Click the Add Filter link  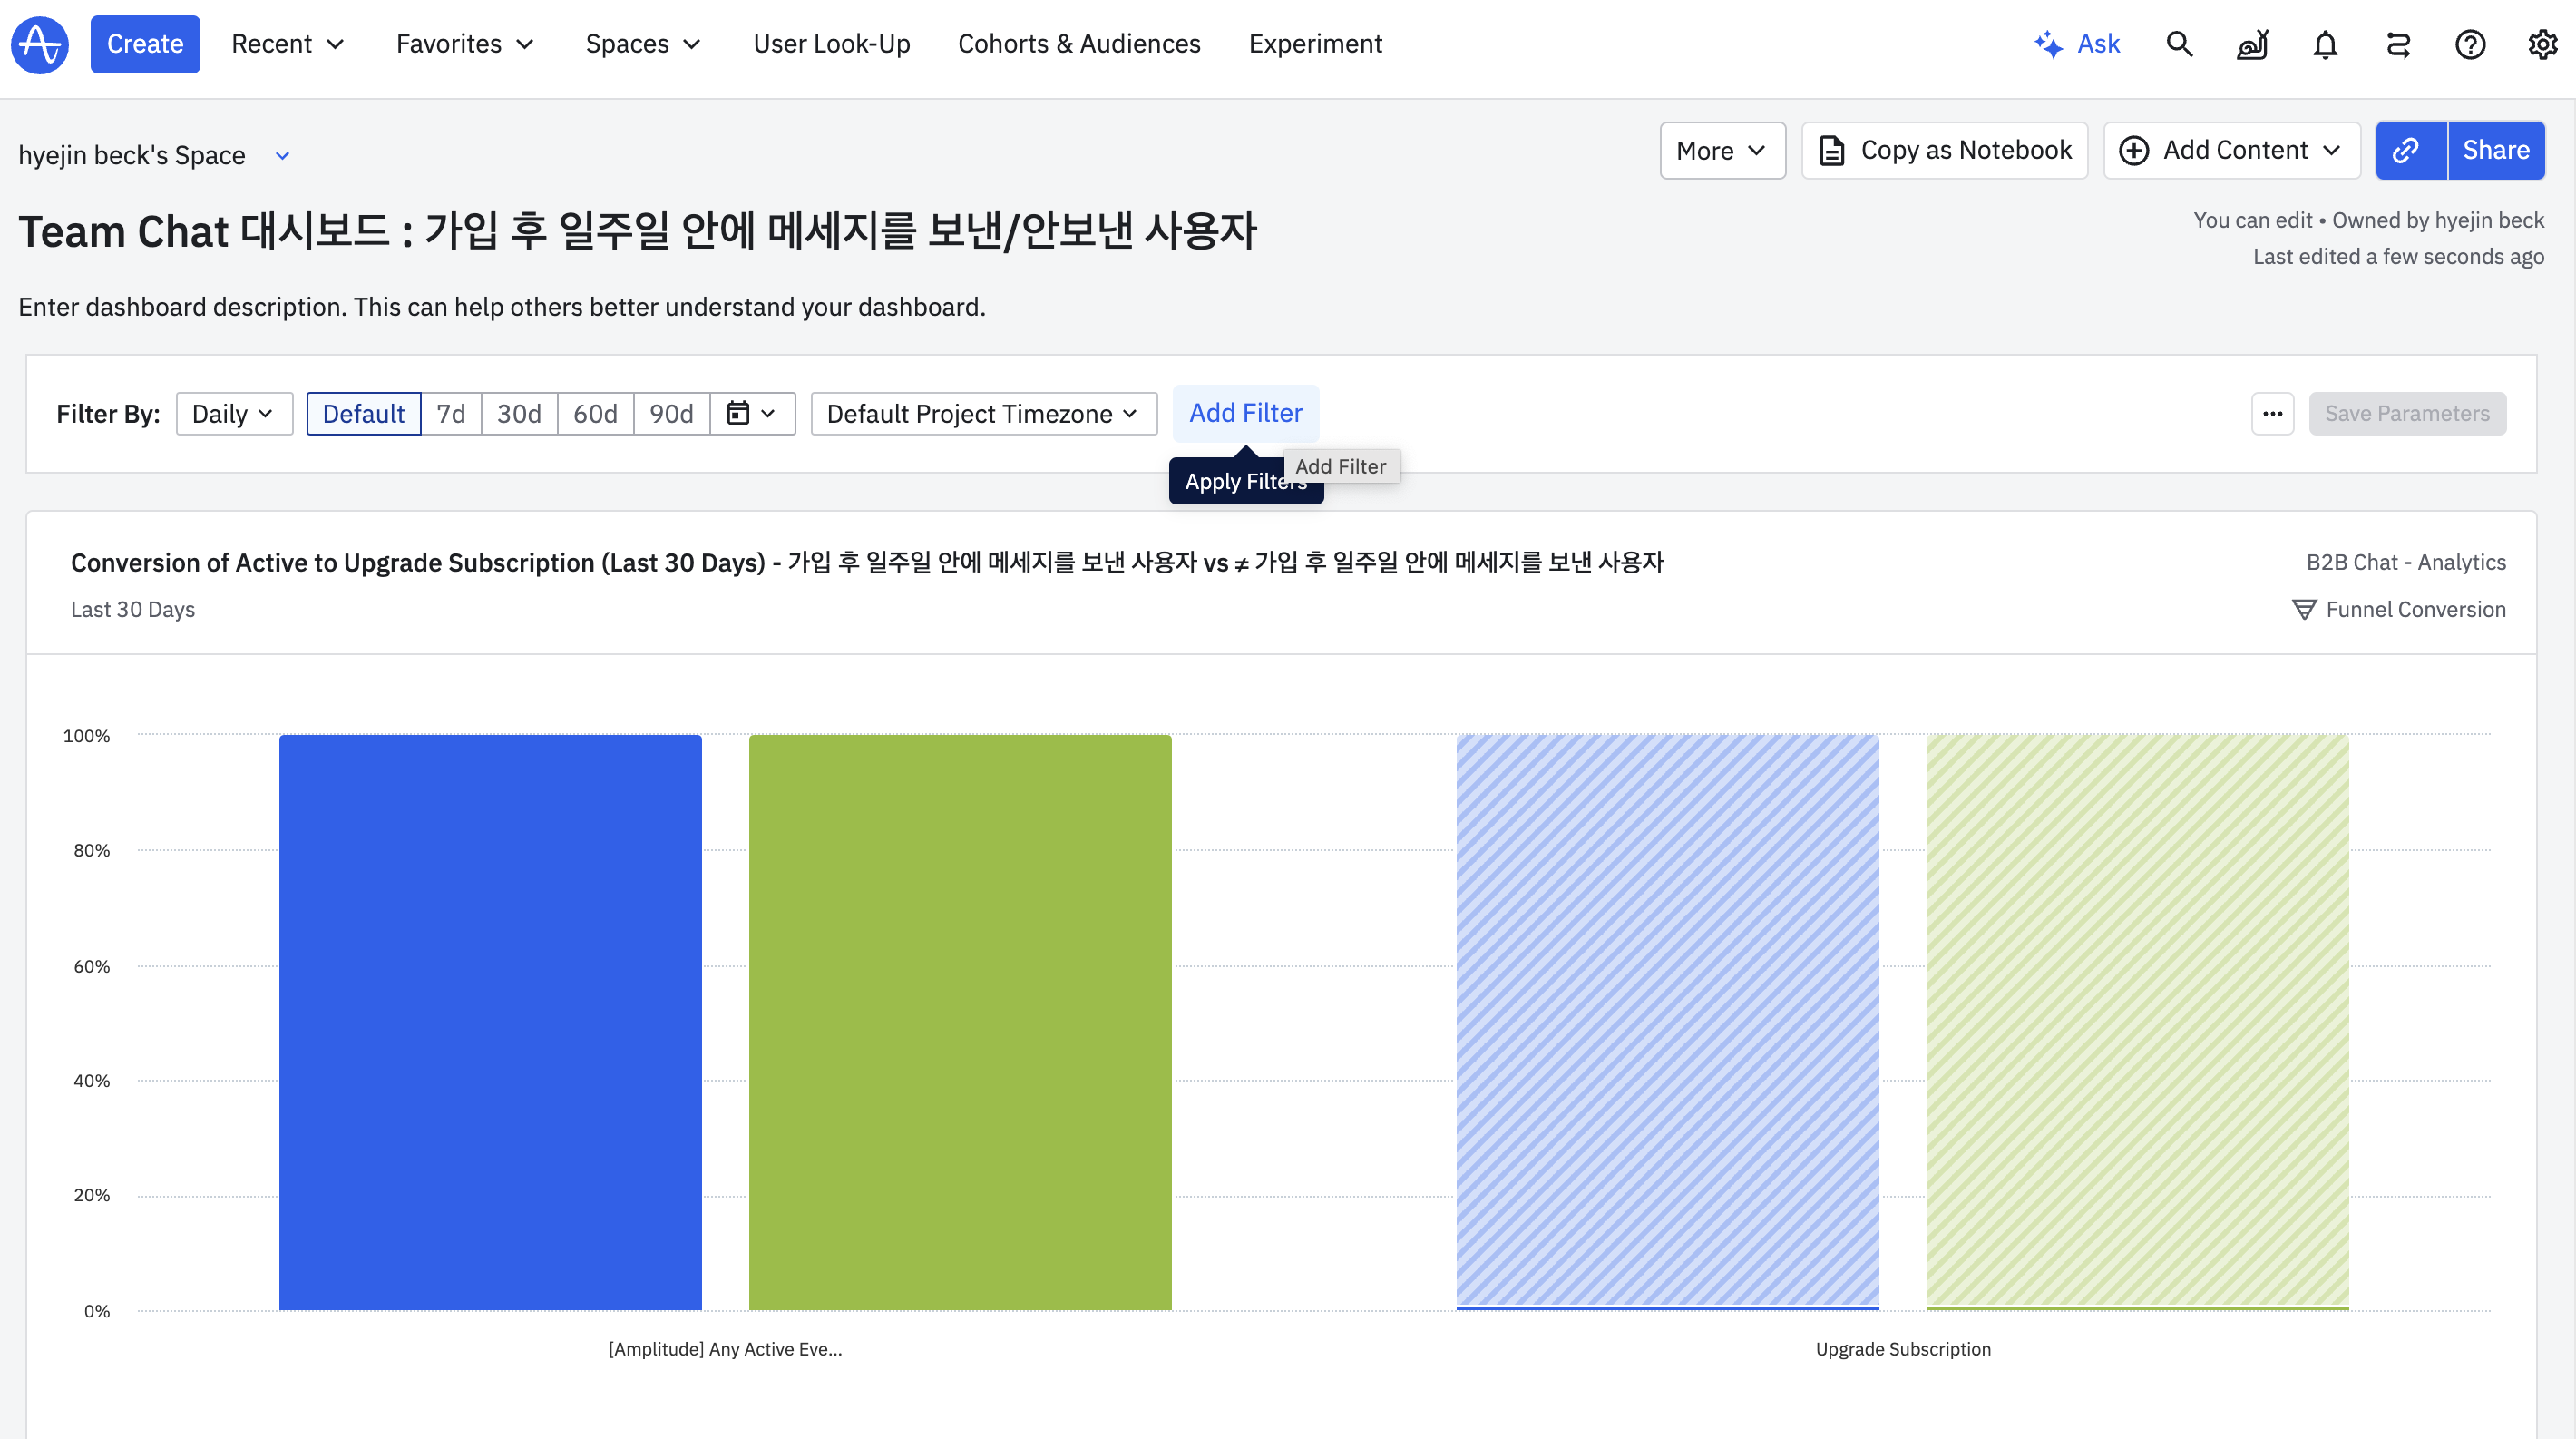click(x=1245, y=412)
